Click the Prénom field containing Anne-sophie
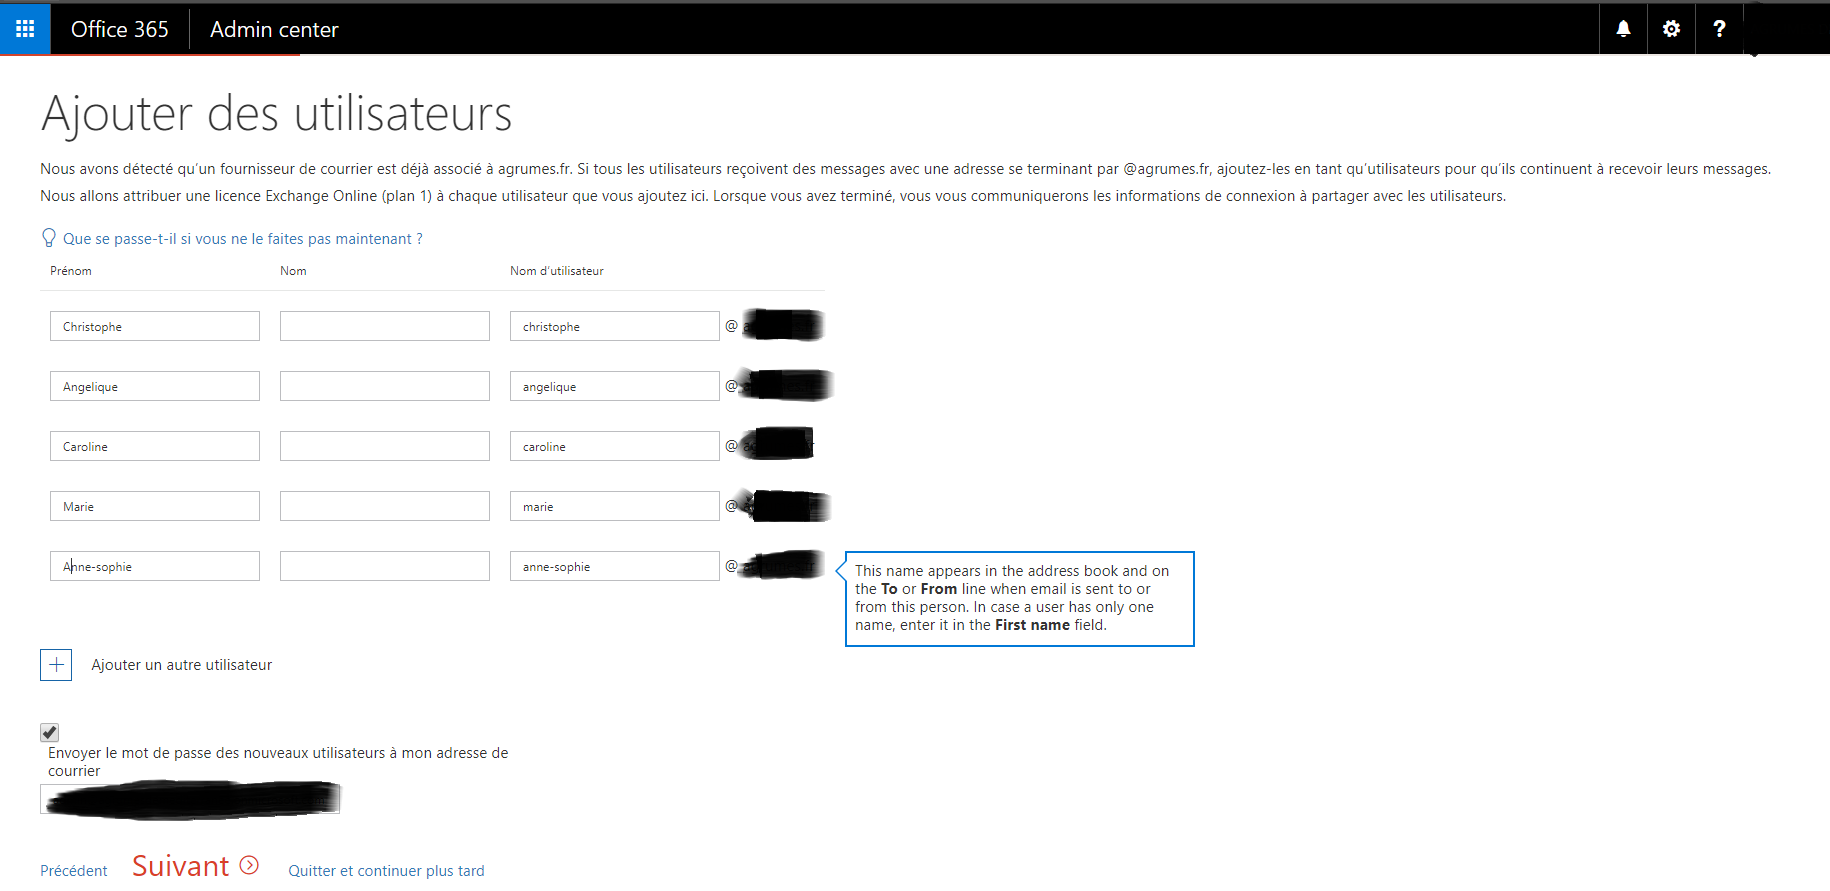 click(155, 566)
